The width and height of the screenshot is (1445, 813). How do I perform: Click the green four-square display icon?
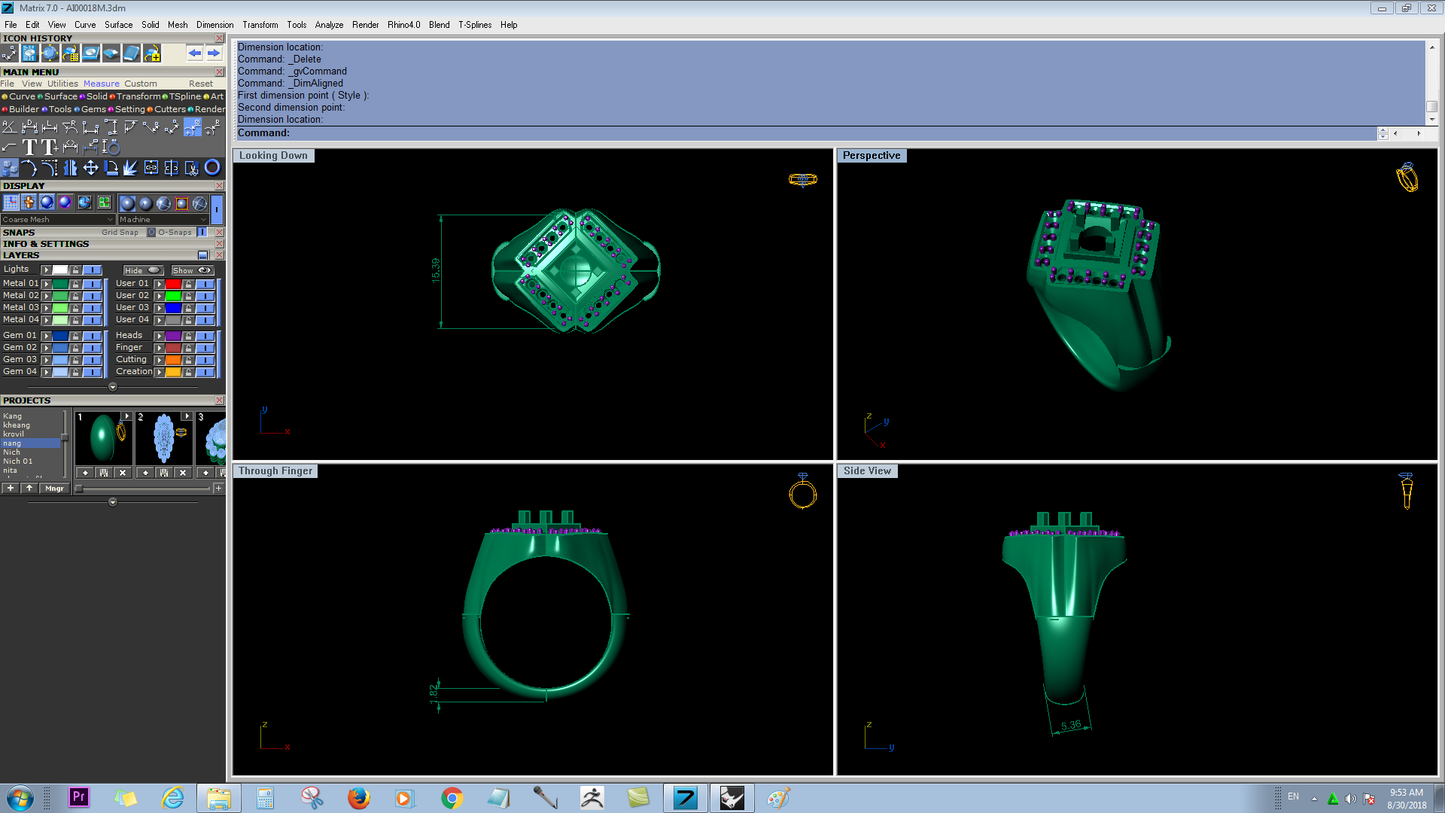pyautogui.click(x=104, y=203)
